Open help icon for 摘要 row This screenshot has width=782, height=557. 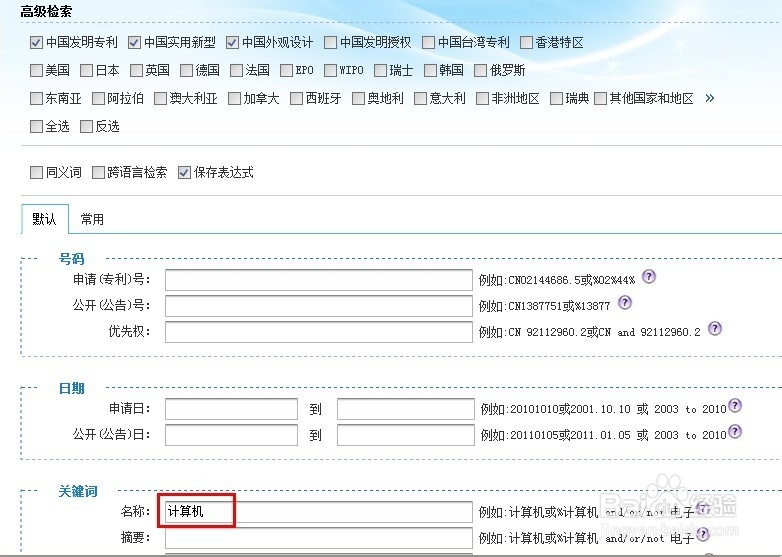point(703,535)
